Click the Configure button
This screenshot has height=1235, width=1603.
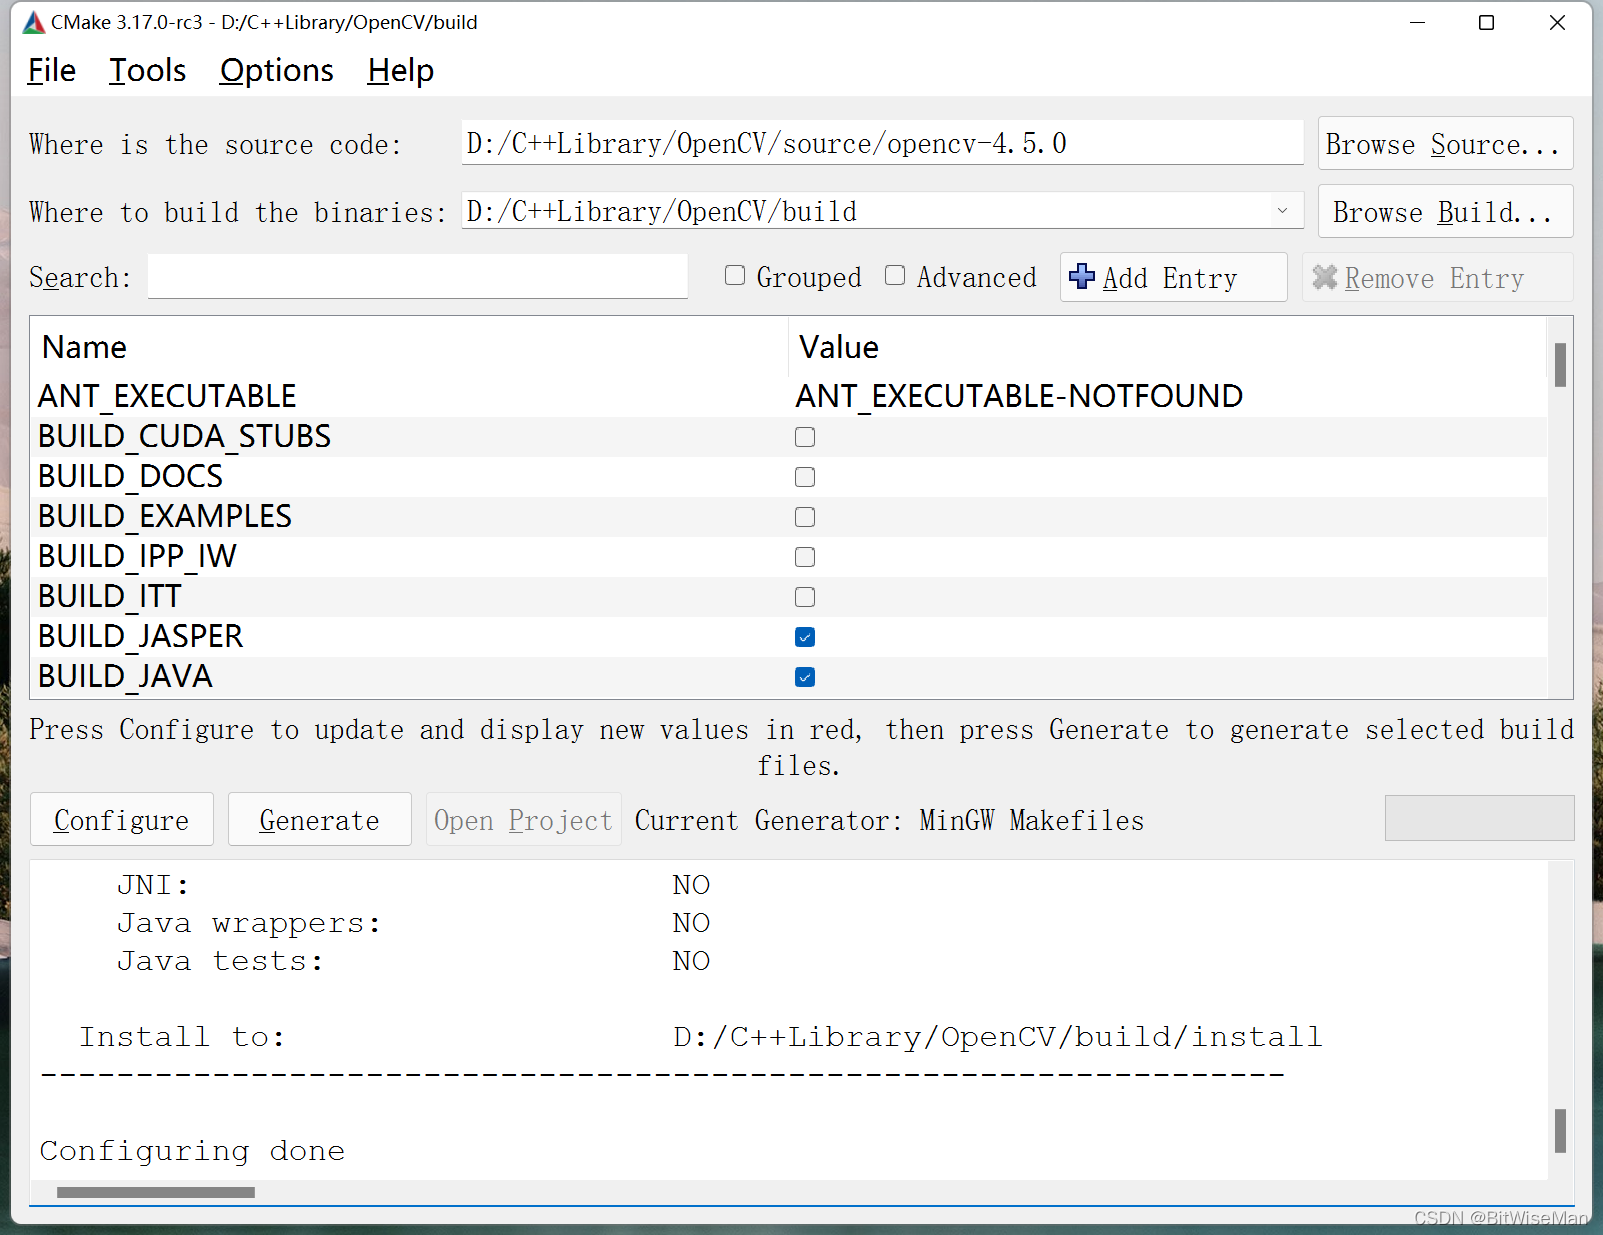(x=122, y=820)
